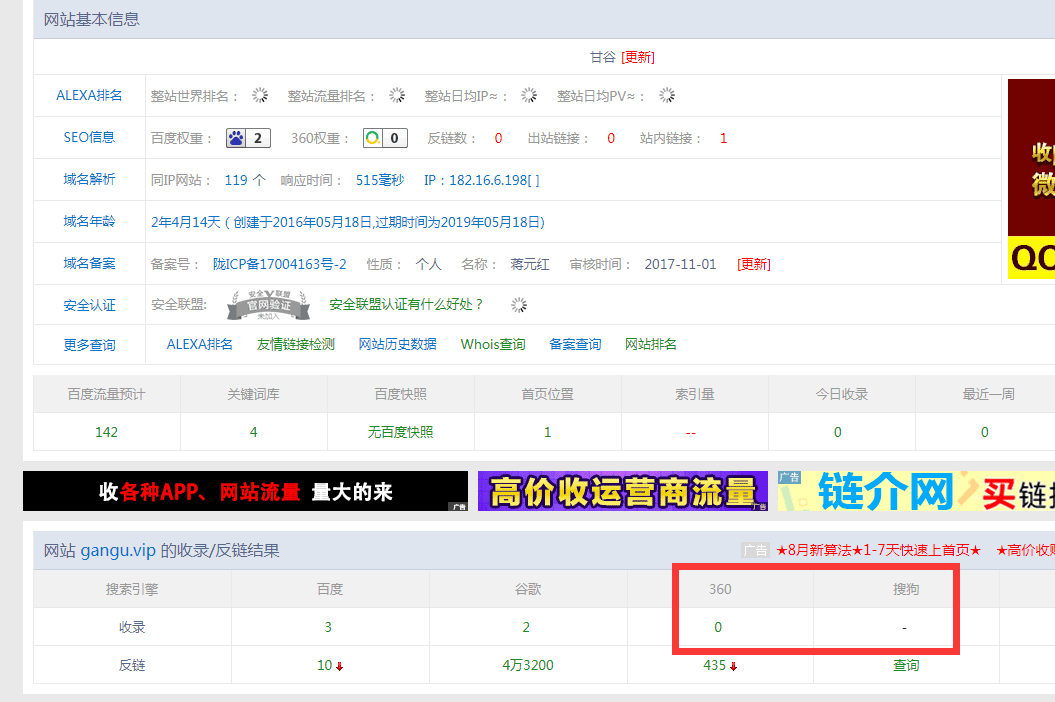
Task: Open the 网站排名 link
Action: click(652, 342)
